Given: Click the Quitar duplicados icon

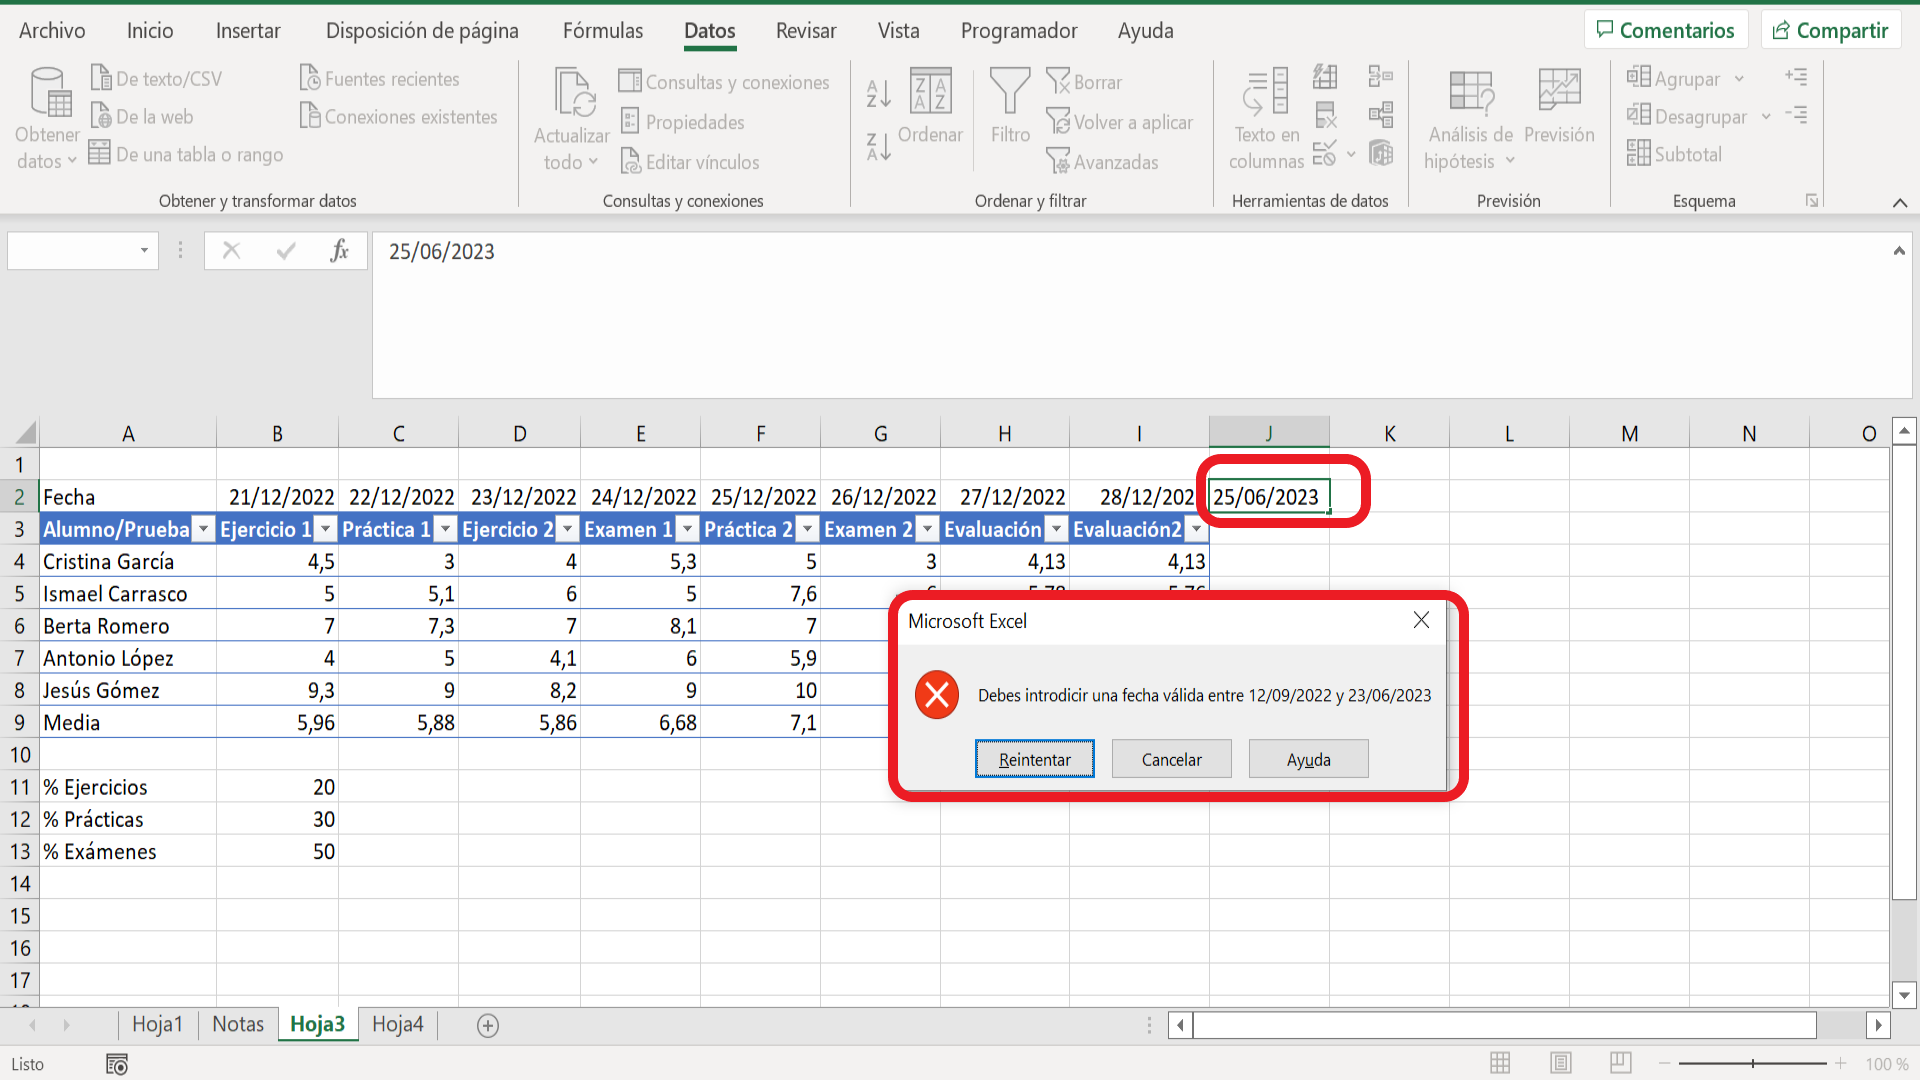Looking at the screenshot, I should click(x=1325, y=116).
